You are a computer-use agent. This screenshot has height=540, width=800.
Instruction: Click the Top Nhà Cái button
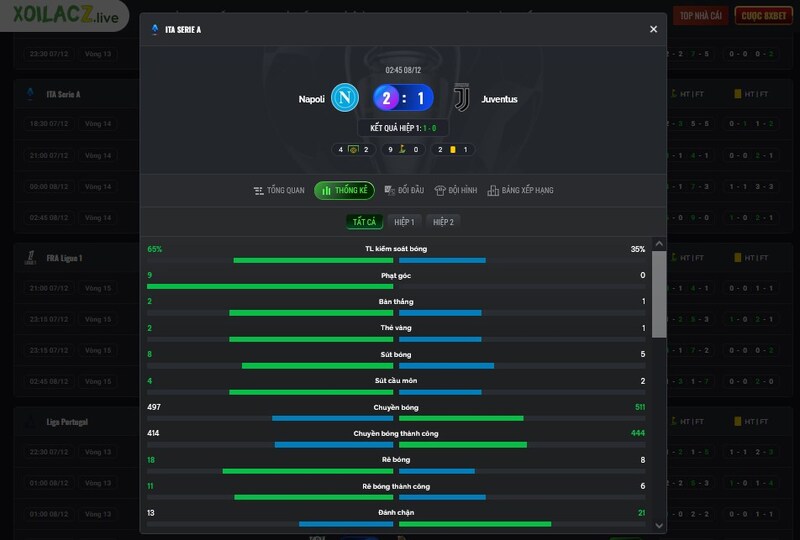[700, 15]
